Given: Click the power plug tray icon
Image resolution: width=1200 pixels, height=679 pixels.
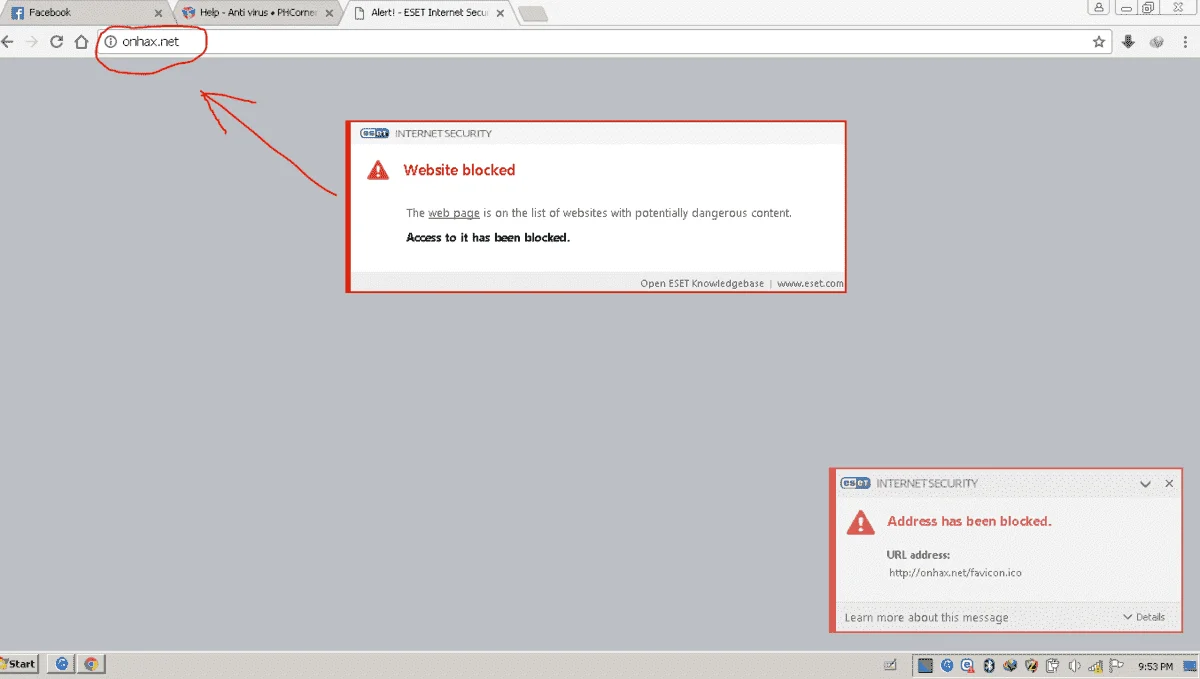Looking at the screenshot, I should (1052, 665).
